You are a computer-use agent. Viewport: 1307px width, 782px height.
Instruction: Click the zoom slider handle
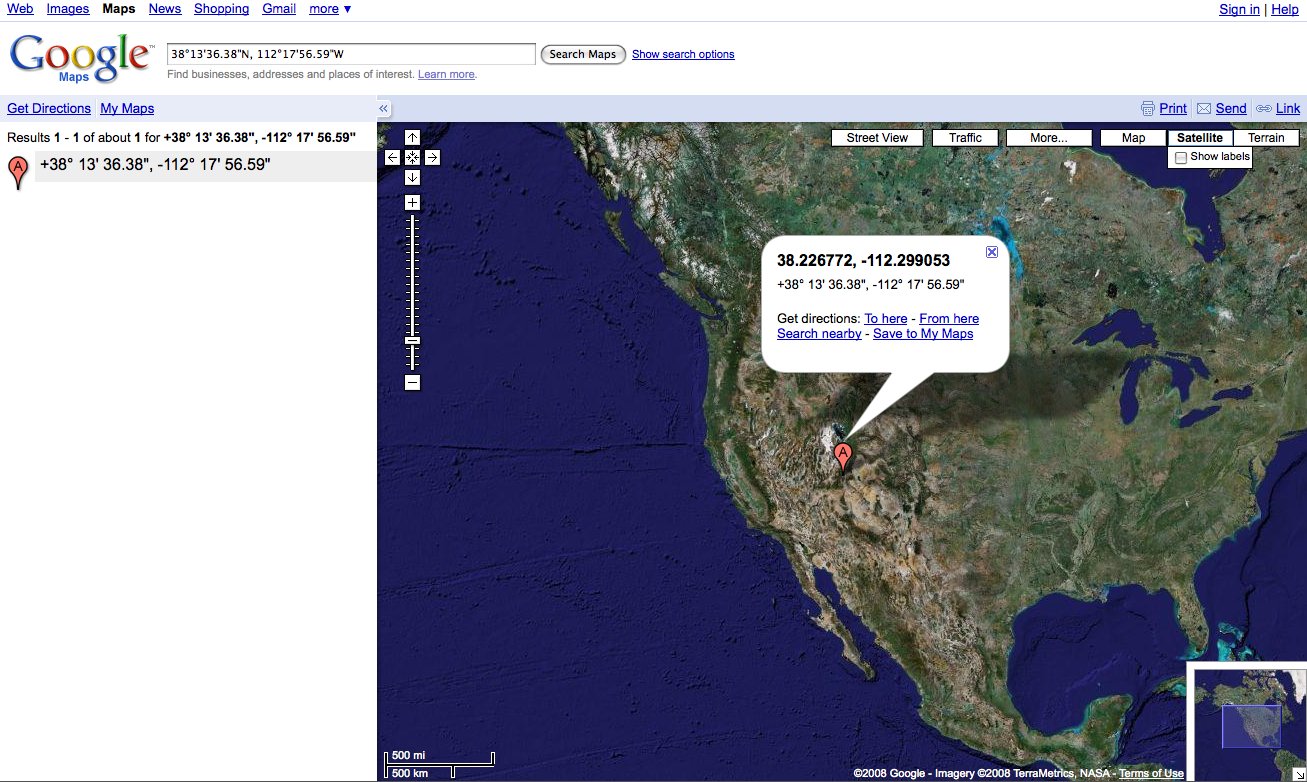tap(412, 340)
